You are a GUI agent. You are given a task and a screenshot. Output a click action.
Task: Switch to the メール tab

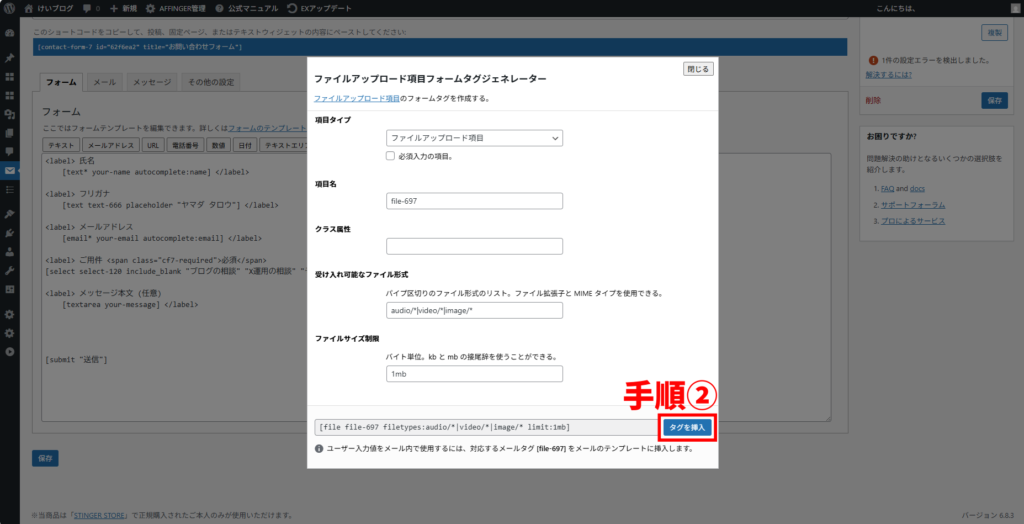103,82
